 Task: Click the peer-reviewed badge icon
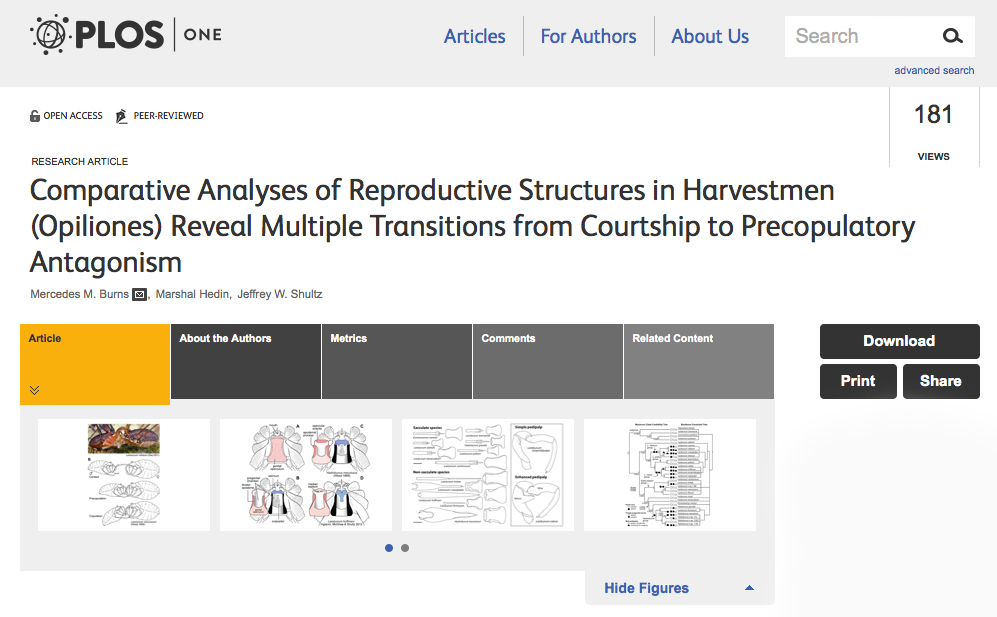(122, 116)
